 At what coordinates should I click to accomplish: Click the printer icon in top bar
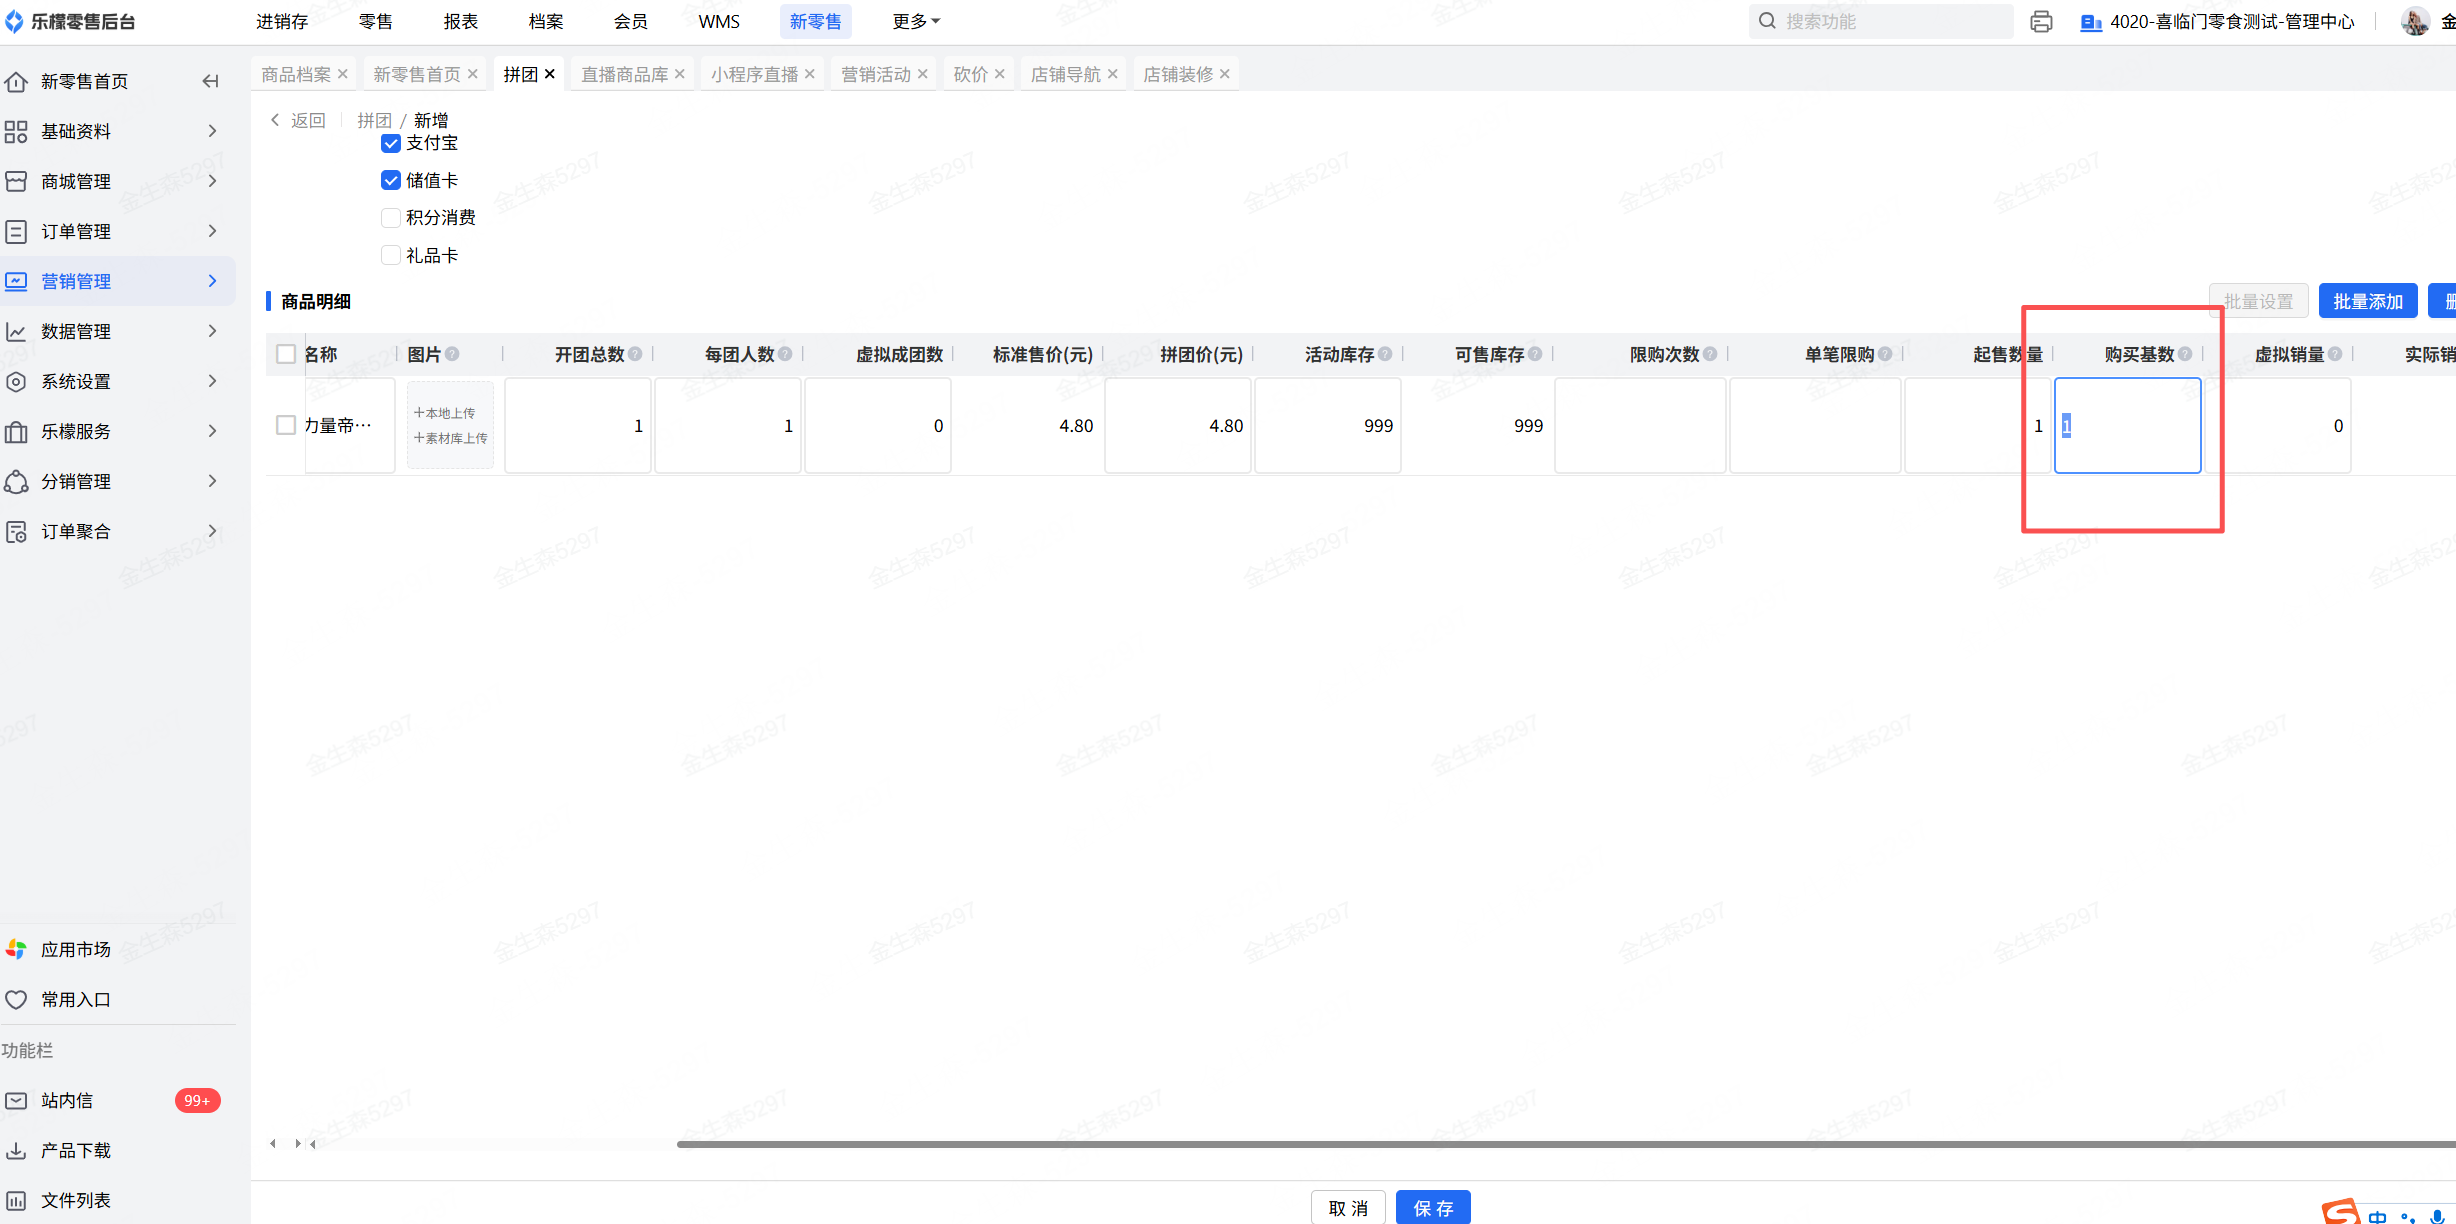click(x=2041, y=21)
